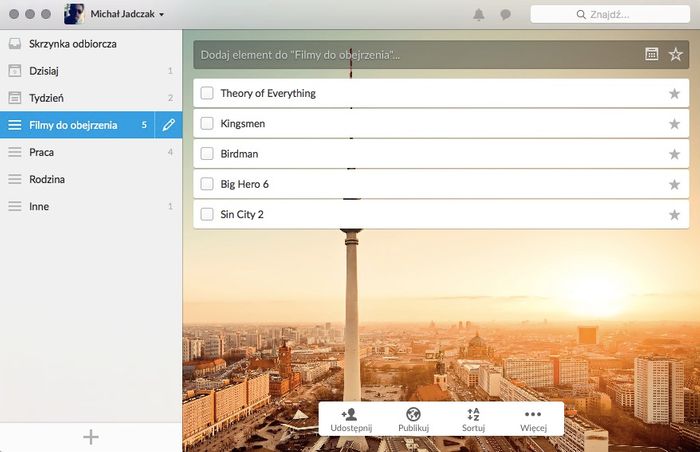This screenshot has width=700, height=452.
Task: Click the pencil edit icon for Filmy do obejrzenia
Action: (168, 125)
